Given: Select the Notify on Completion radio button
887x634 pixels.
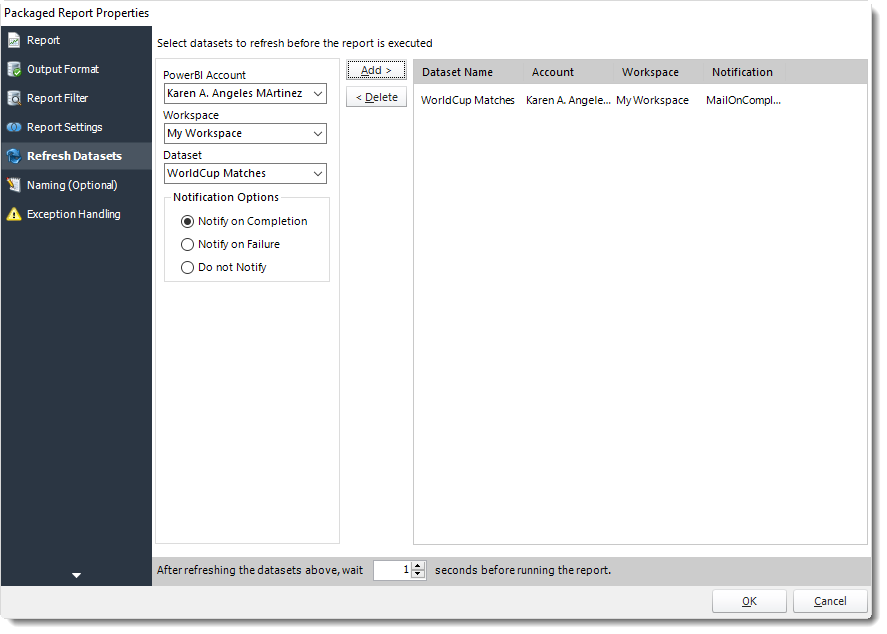Looking at the screenshot, I should 187,222.
